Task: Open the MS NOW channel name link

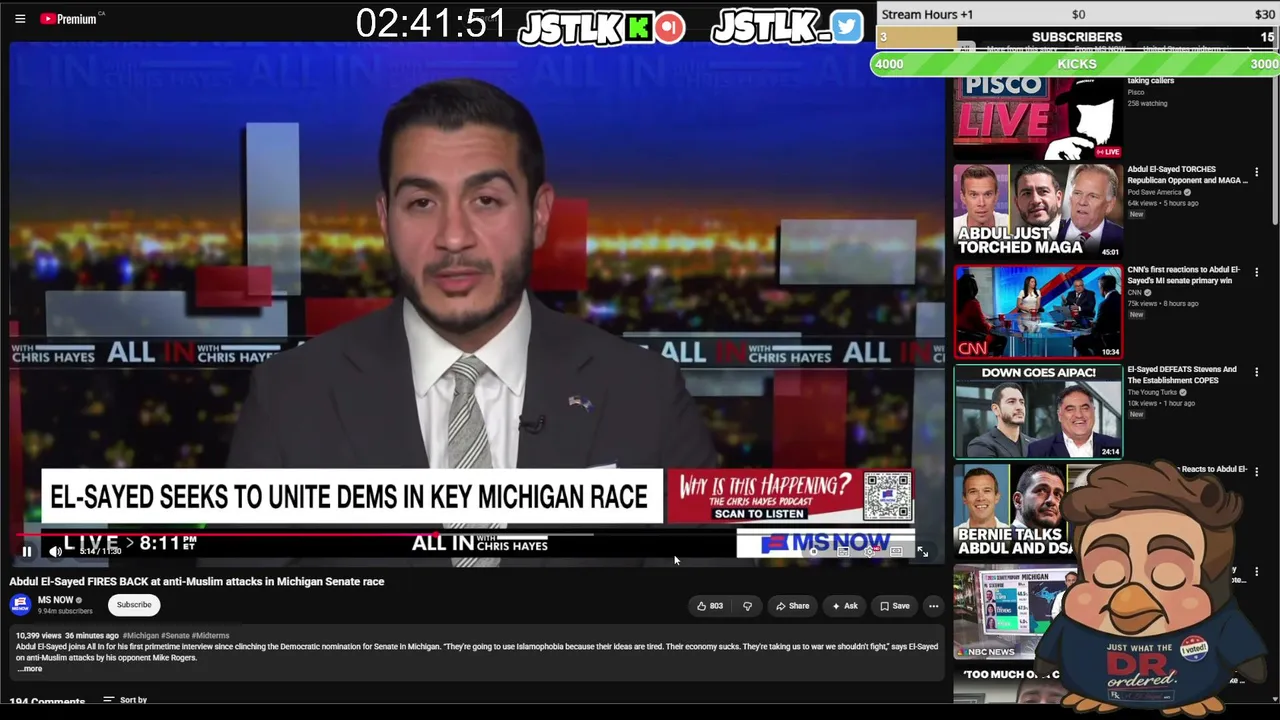Action: pyautogui.click(x=56, y=600)
